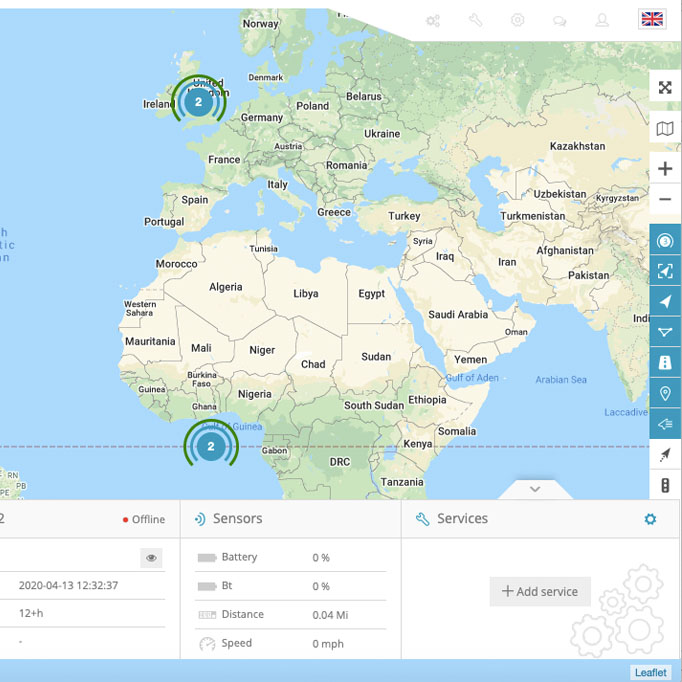The height and width of the screenshot is (682, 682).
Task: Open the map layers selector
Action: pyautogui.click(x=665, y=129)
